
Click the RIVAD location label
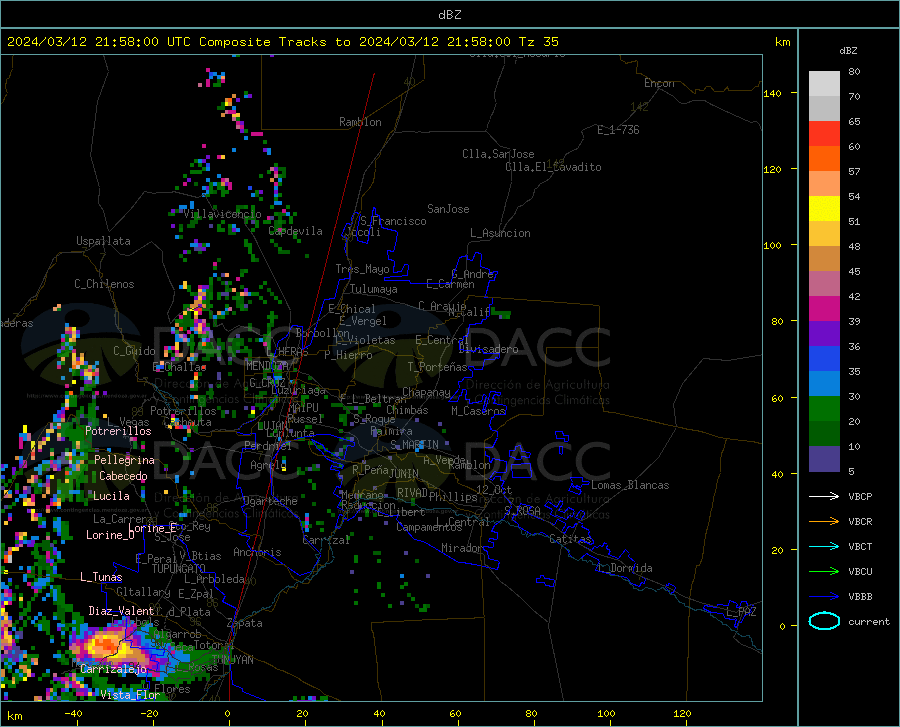(x=412, y=493)
